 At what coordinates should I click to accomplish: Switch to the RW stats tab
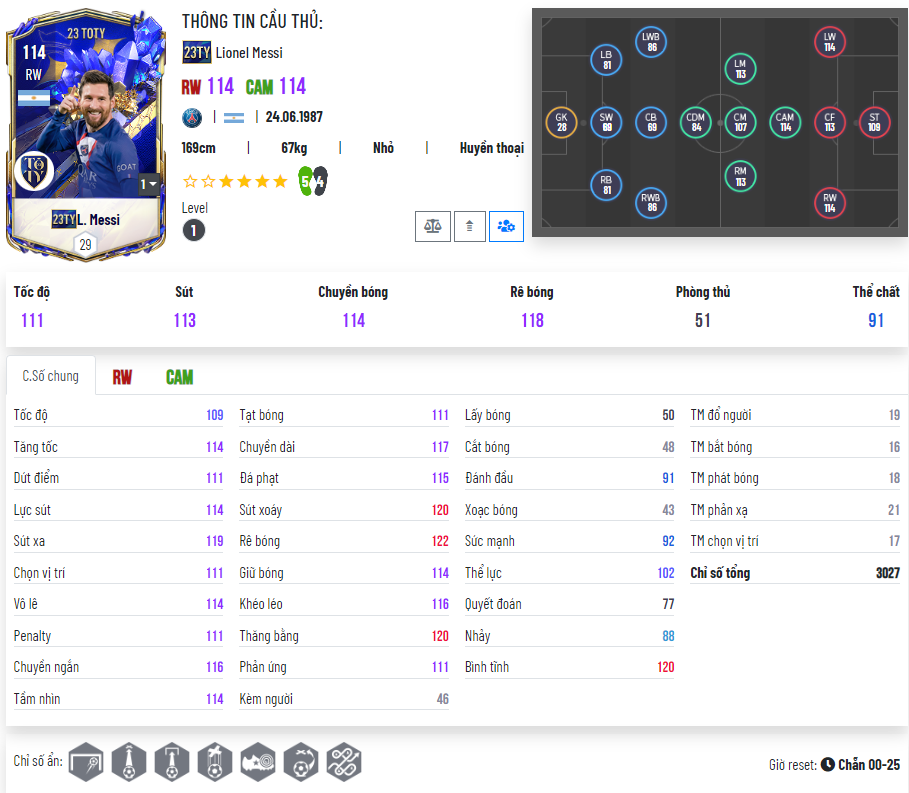pyautogui.click(x=122, y=377)
